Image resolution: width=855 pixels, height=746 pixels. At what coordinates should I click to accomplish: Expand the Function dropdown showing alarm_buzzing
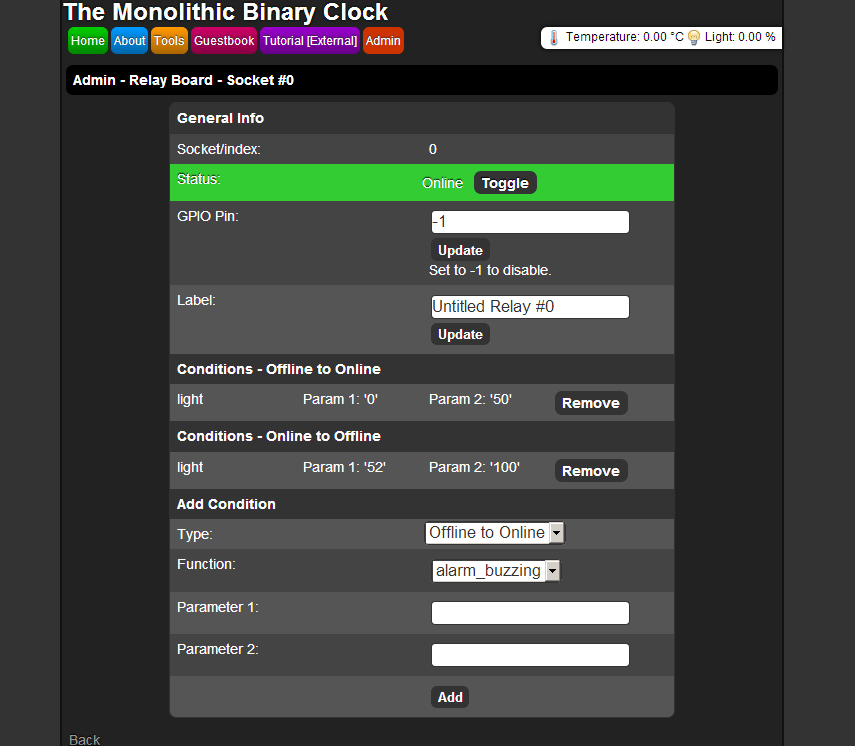pyautogui.click(x=496, y=571)
